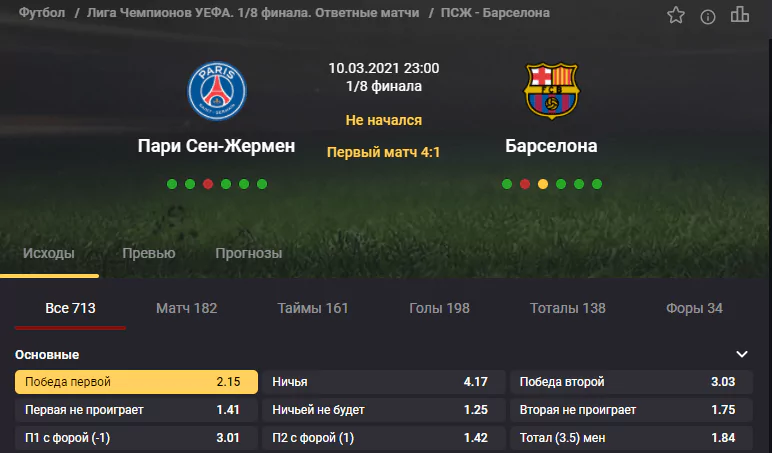
Task: Select the Голы 198 filter tab
Action: pyautogui.click(x=439, y=308)
